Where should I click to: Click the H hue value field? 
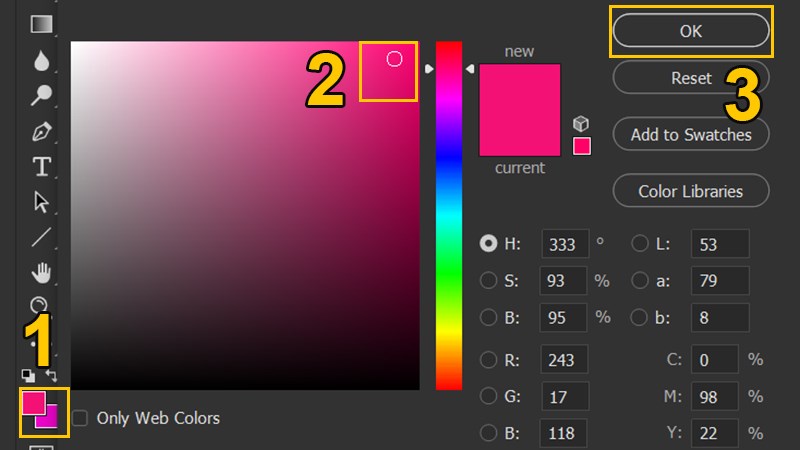(565, 243)
